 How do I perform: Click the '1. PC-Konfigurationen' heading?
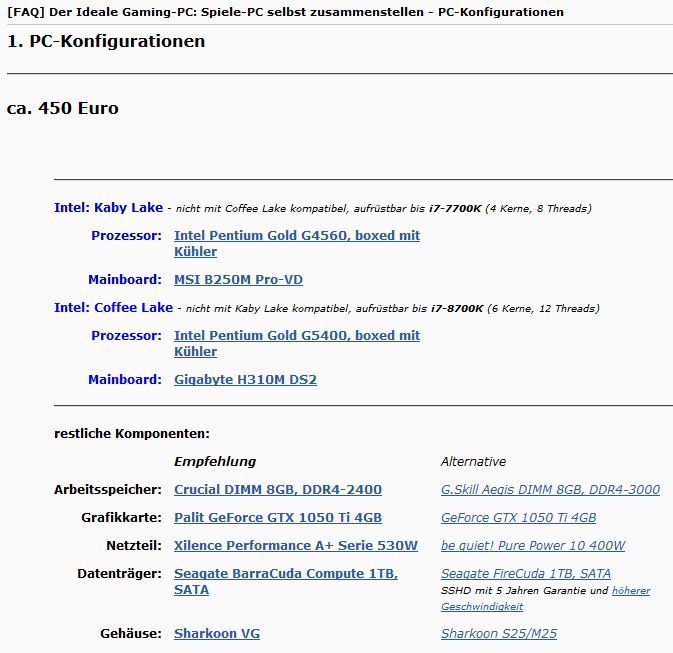(x=106, y=41)
